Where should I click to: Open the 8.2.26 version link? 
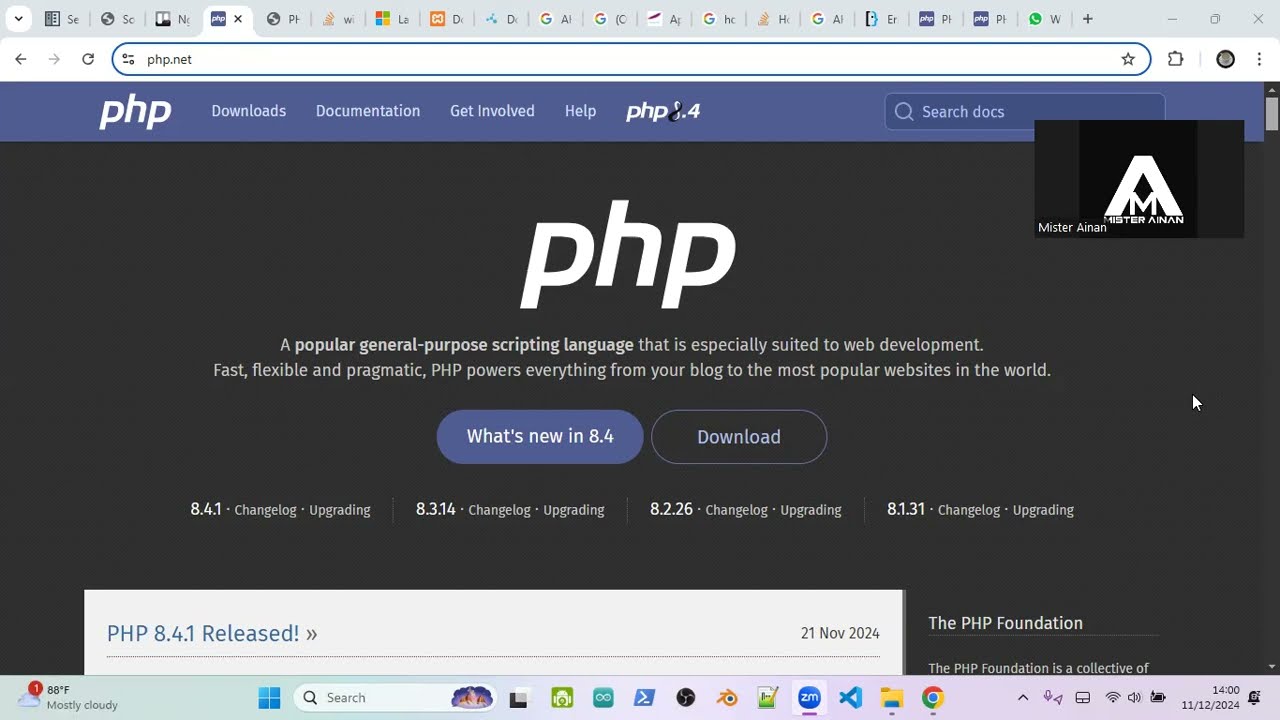(x=671, y=509)
